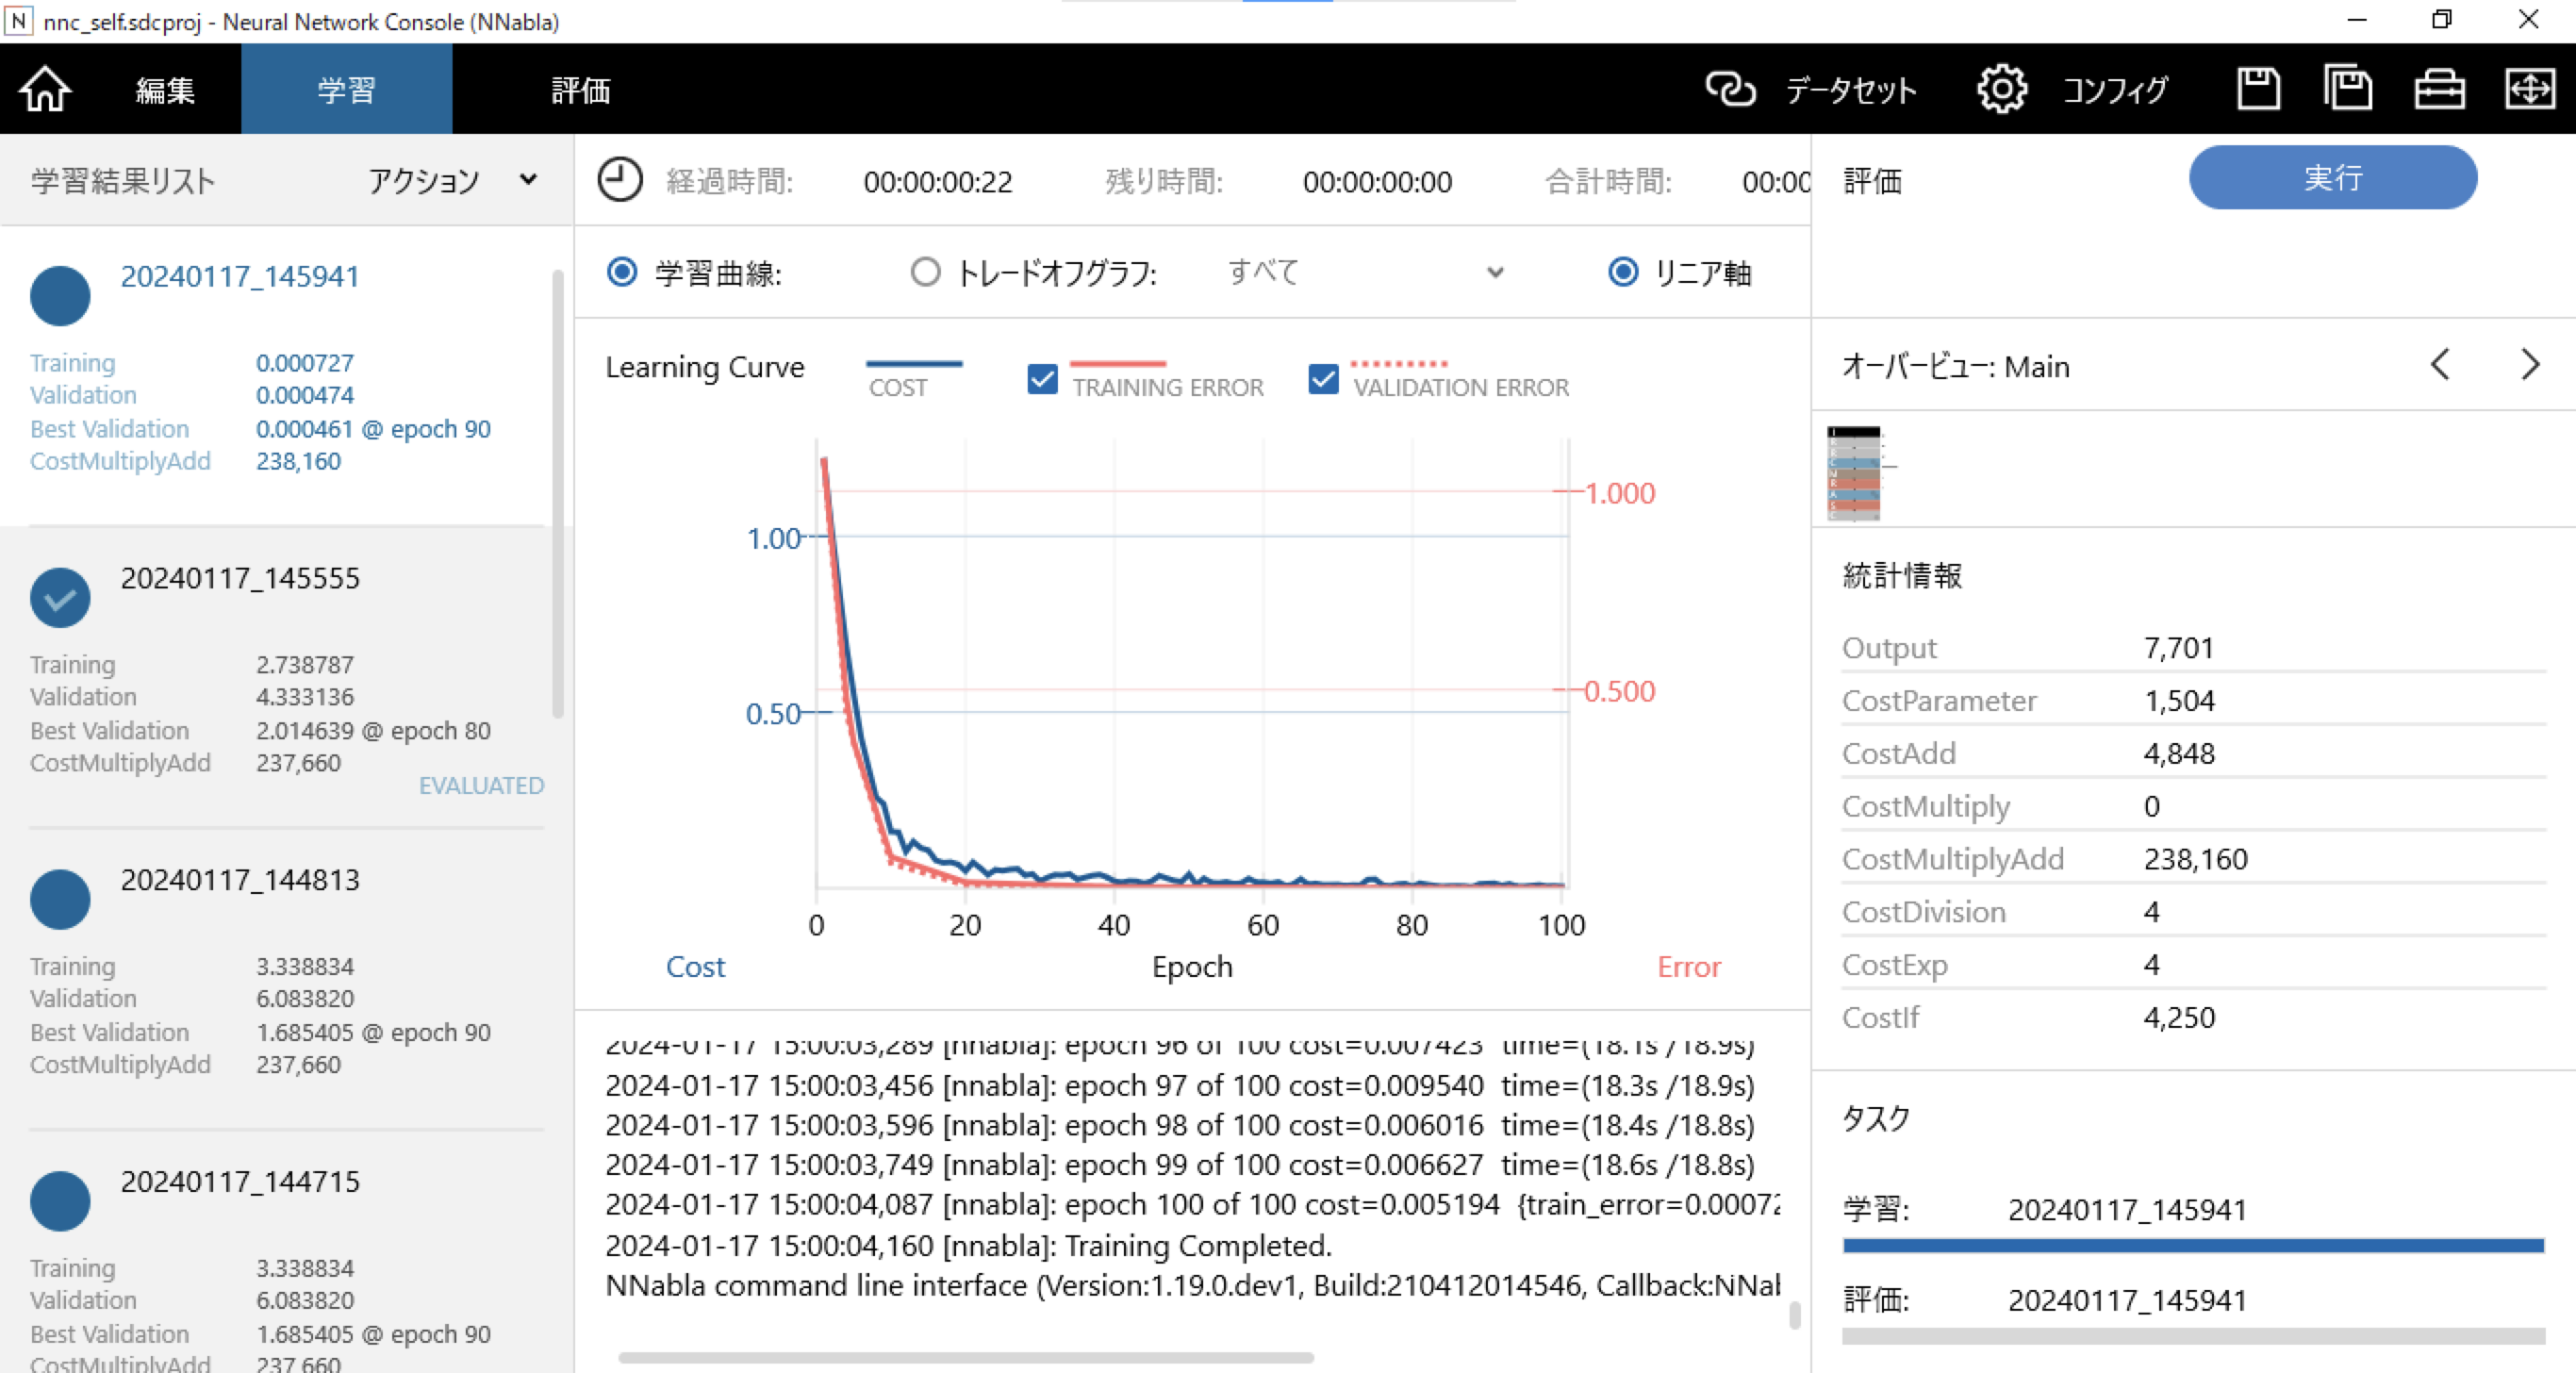
Task: Click the Save project floppy icon
Action: click(x=2258, y=90)
